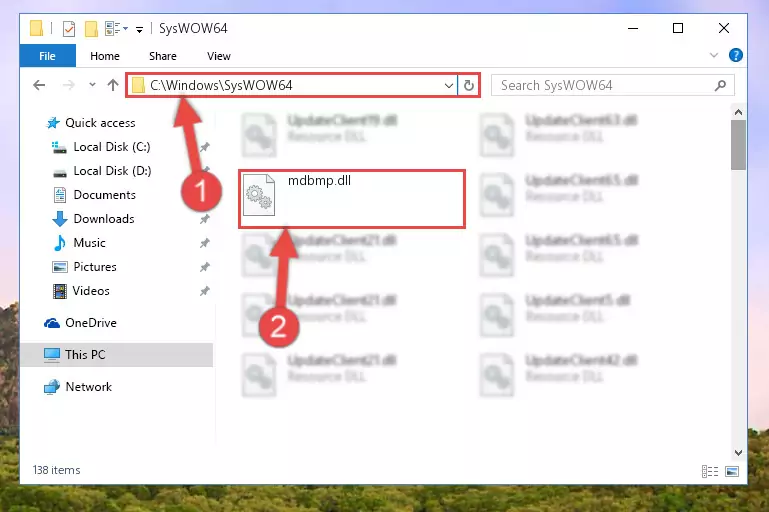
Task: Click the Quick access star icon
Action: (x=52, y=123)
